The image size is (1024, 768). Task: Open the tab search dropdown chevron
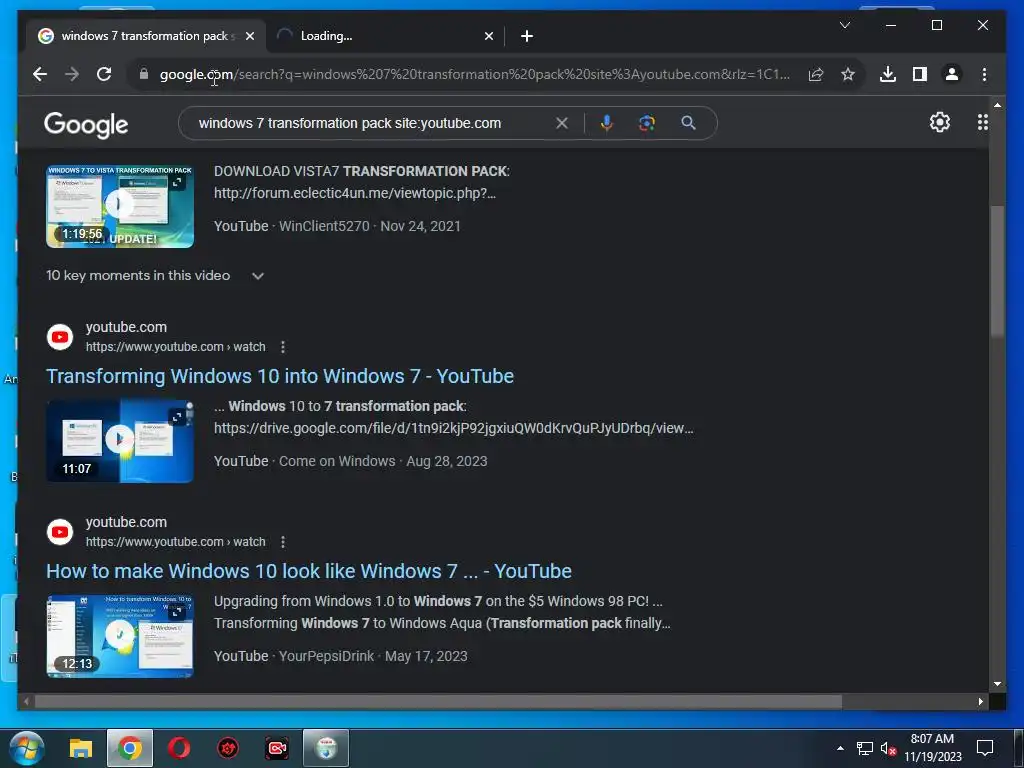click(x=844, y=25)
